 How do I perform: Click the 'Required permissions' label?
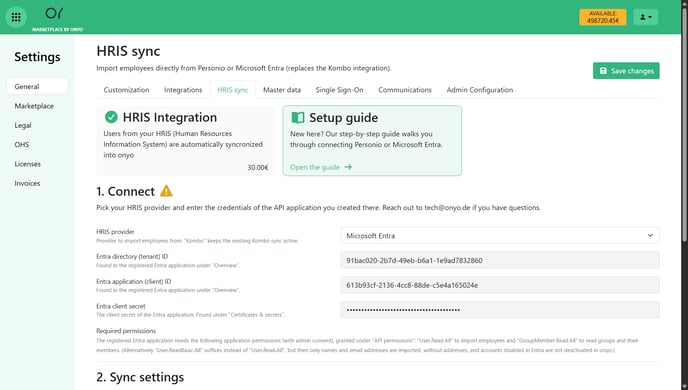pyautogui.click(x=126, y=331)
